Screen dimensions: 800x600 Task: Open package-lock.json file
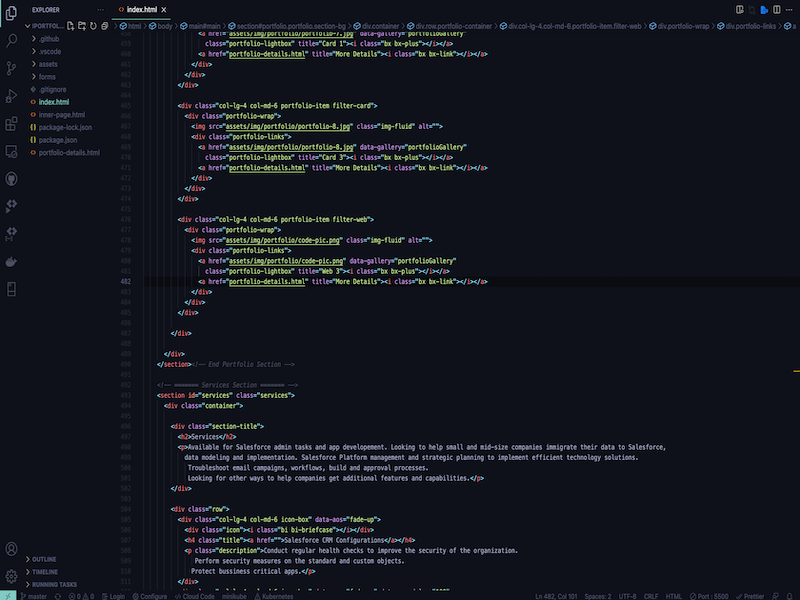(66, 128)
